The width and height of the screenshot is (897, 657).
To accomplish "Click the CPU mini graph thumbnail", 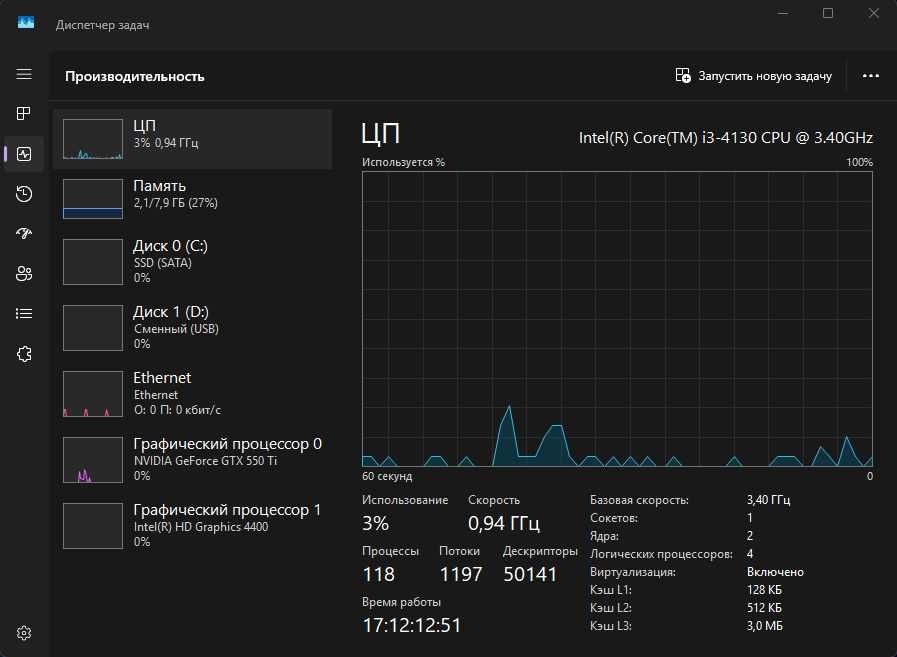I will 93,139.
